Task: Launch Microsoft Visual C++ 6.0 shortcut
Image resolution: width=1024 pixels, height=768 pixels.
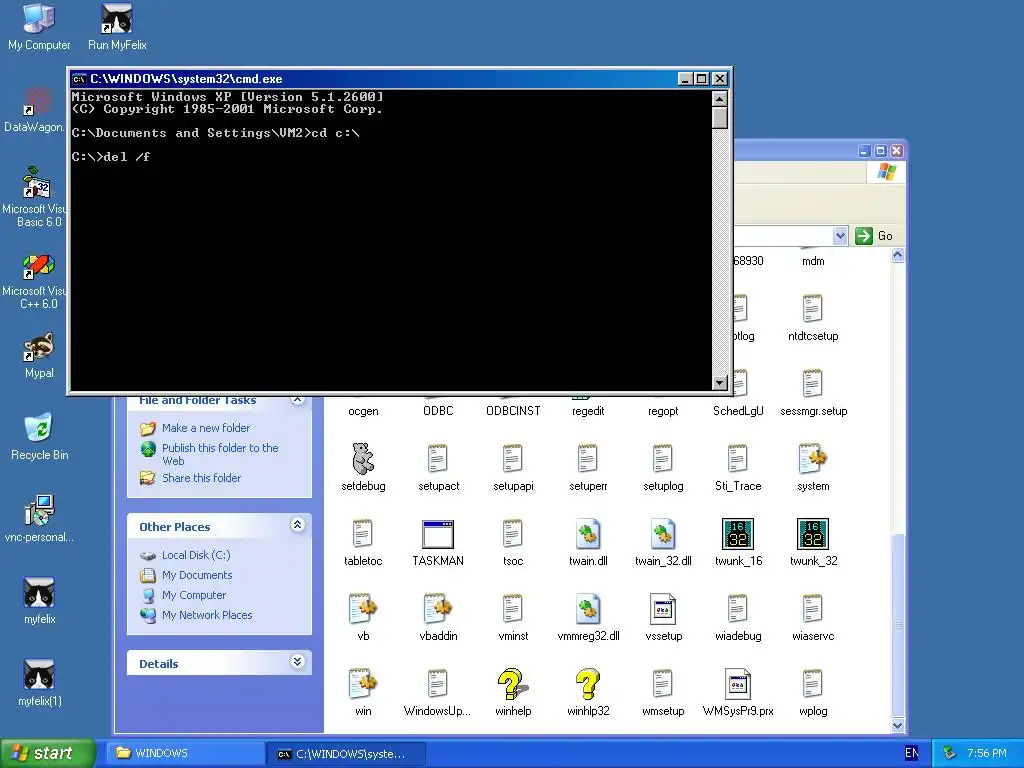Action: pyautogui.click(x=34, y=281)
